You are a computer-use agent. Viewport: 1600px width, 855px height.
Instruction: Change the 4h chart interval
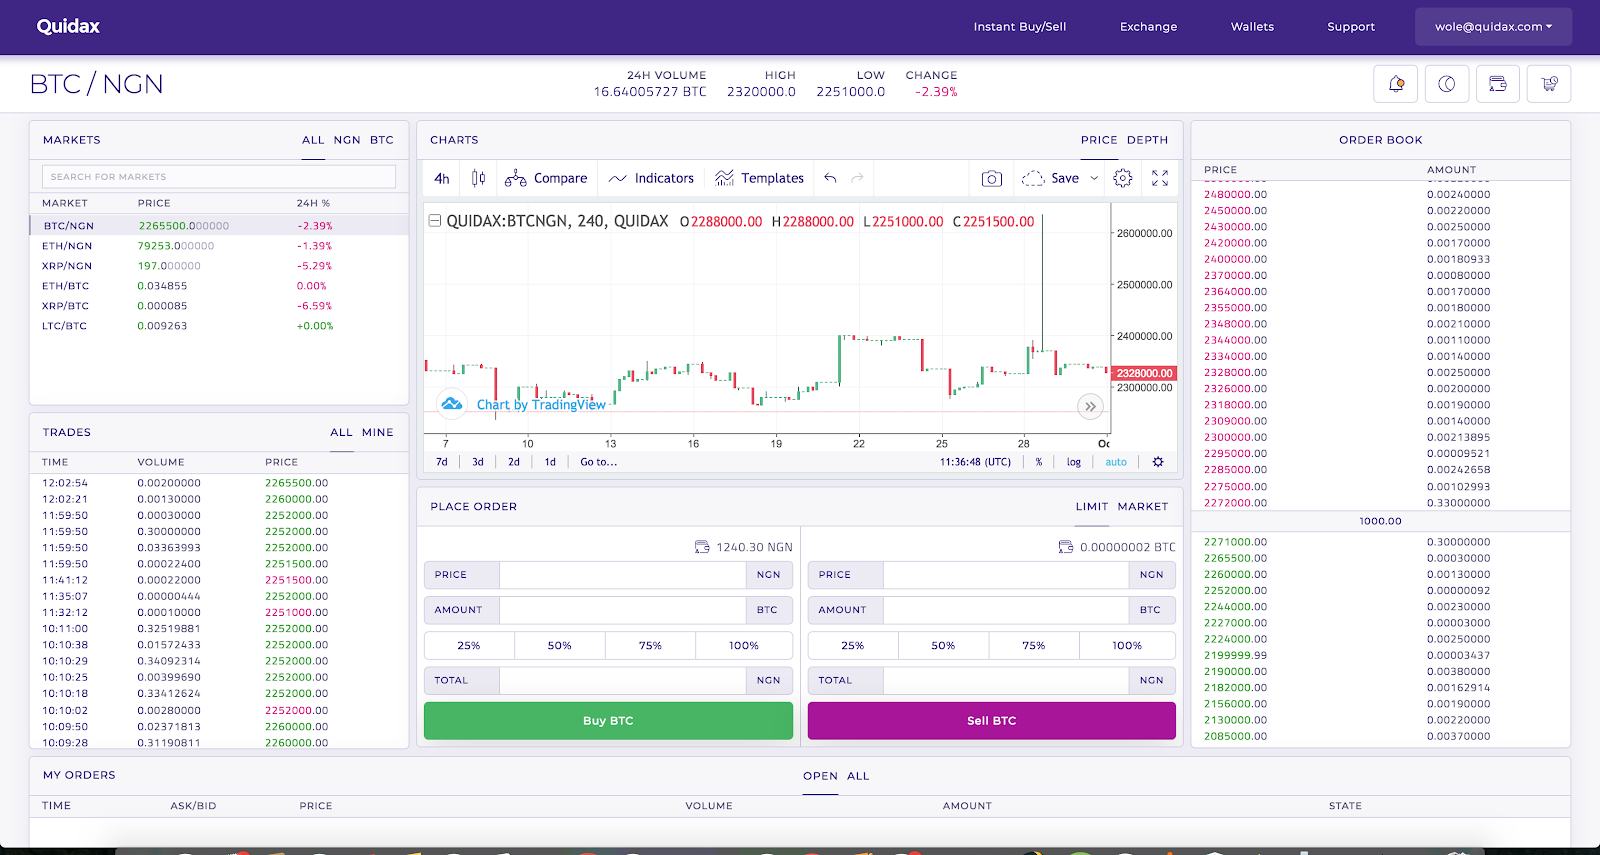442,178
